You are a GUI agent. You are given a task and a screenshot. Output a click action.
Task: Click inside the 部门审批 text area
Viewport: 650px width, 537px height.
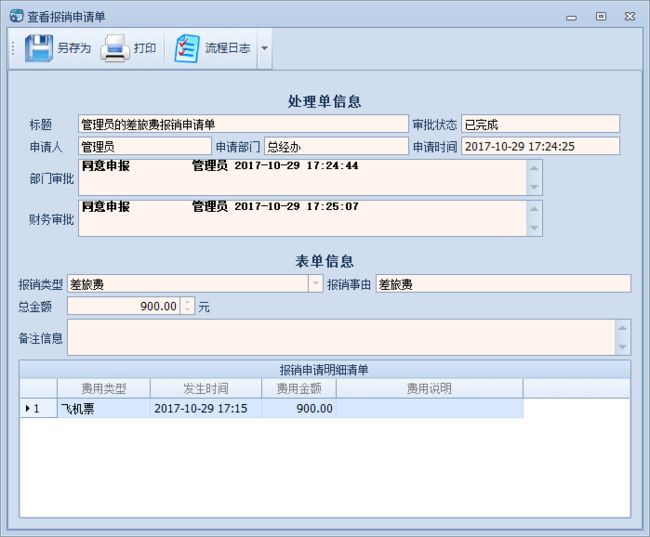coord(302,177)
